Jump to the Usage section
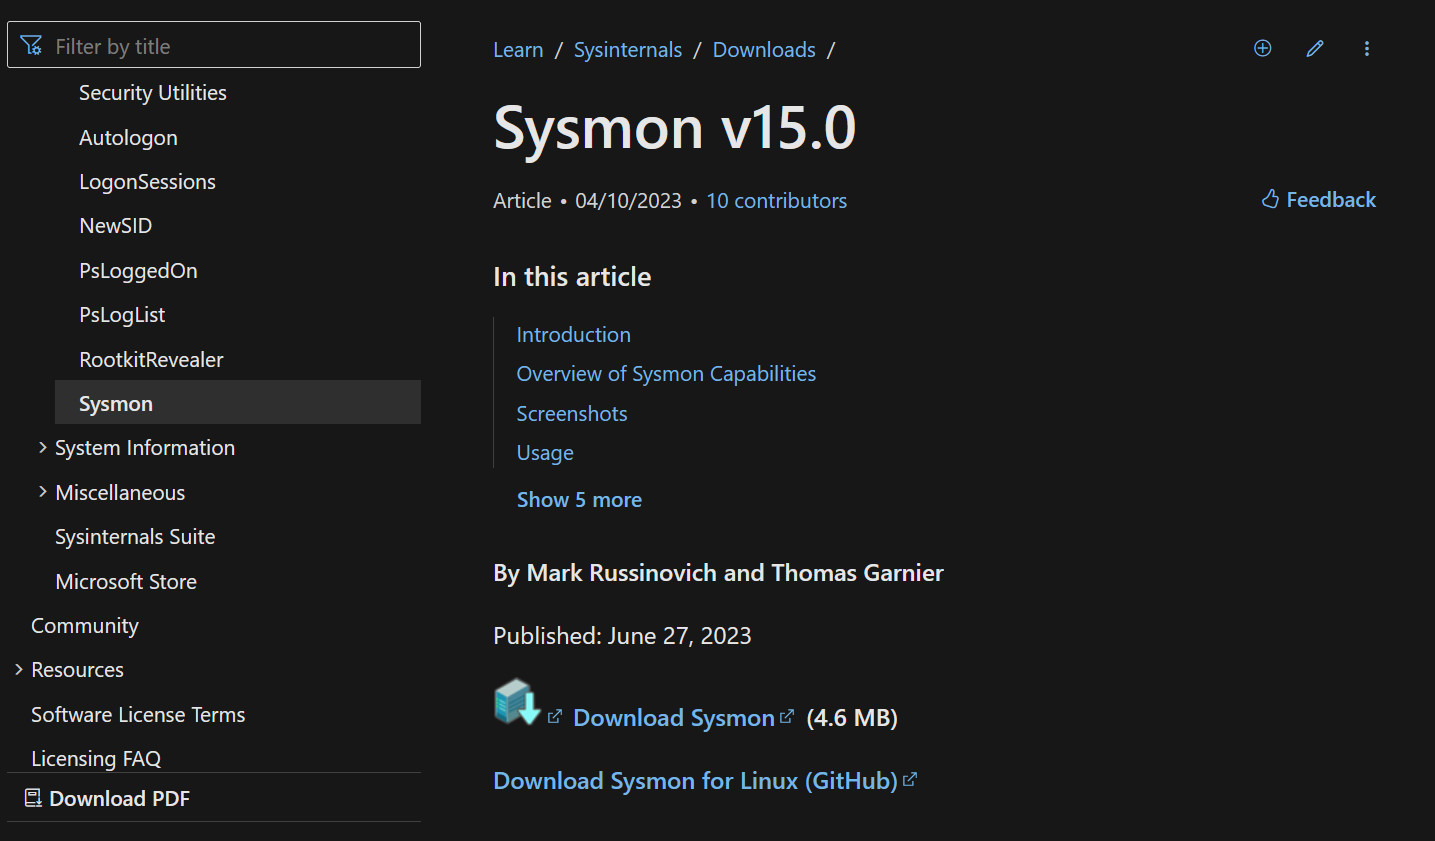 (x=545, y=452)
